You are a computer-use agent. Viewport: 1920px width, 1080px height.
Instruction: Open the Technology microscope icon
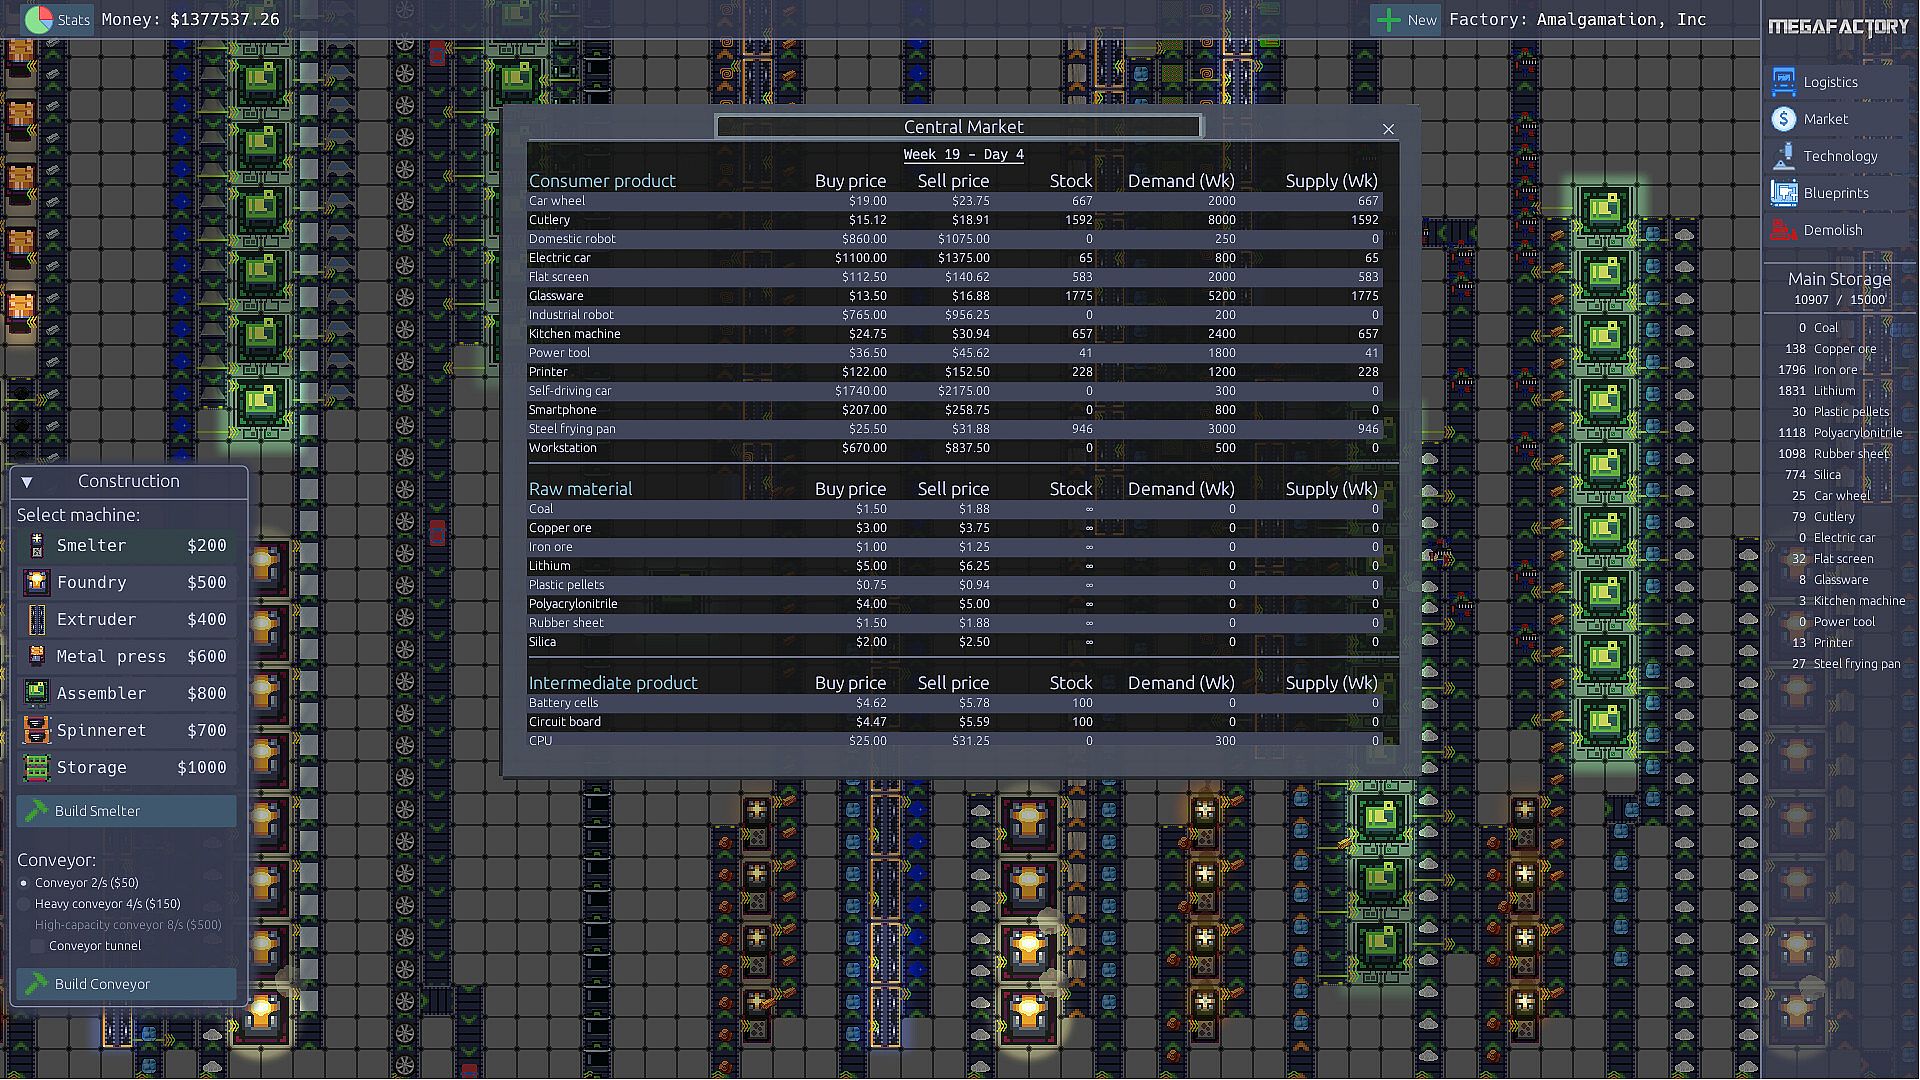pos(1783,156)
